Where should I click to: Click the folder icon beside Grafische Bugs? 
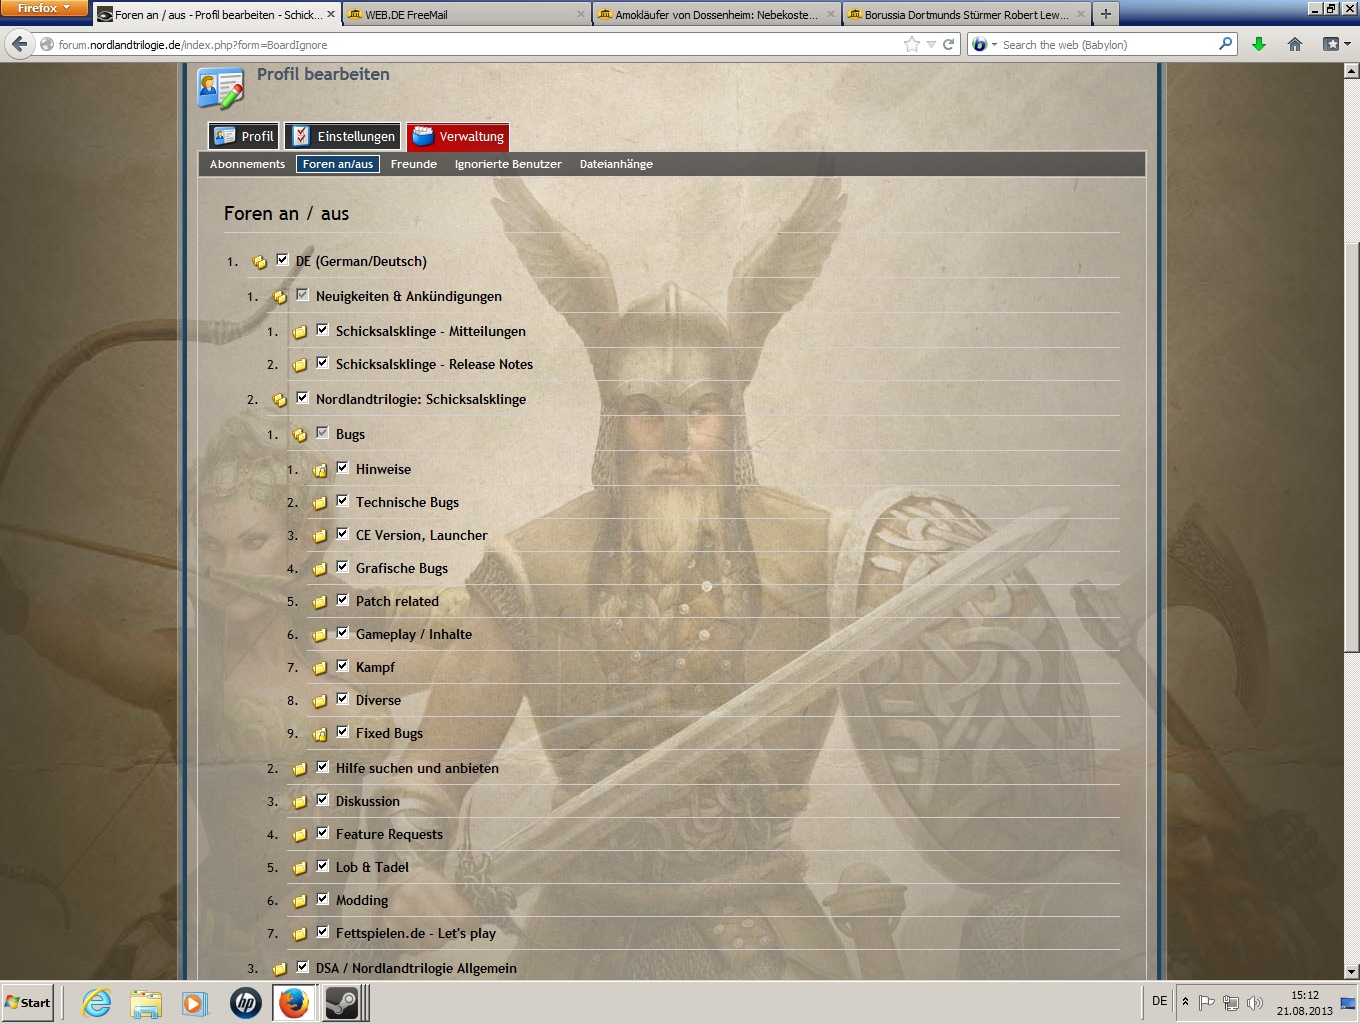pos(320,569)
